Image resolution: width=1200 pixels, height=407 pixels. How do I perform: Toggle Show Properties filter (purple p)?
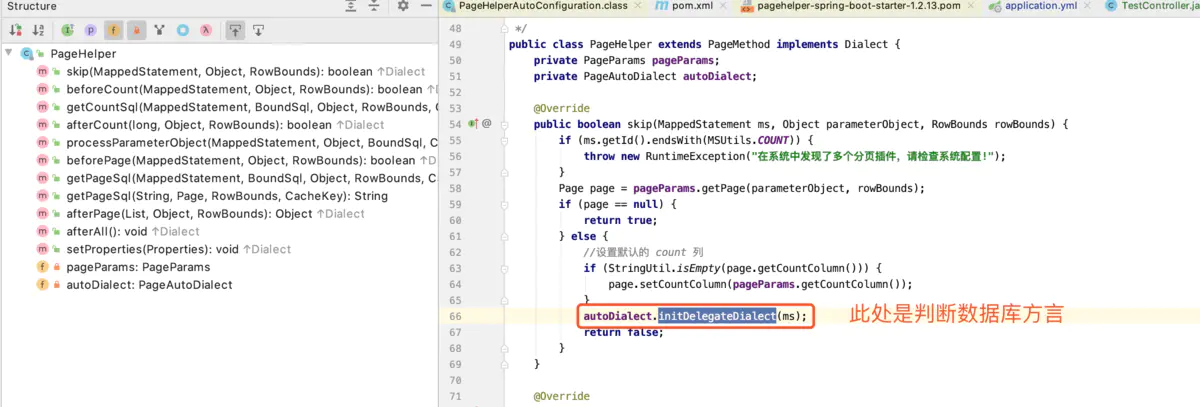point(90,31)
